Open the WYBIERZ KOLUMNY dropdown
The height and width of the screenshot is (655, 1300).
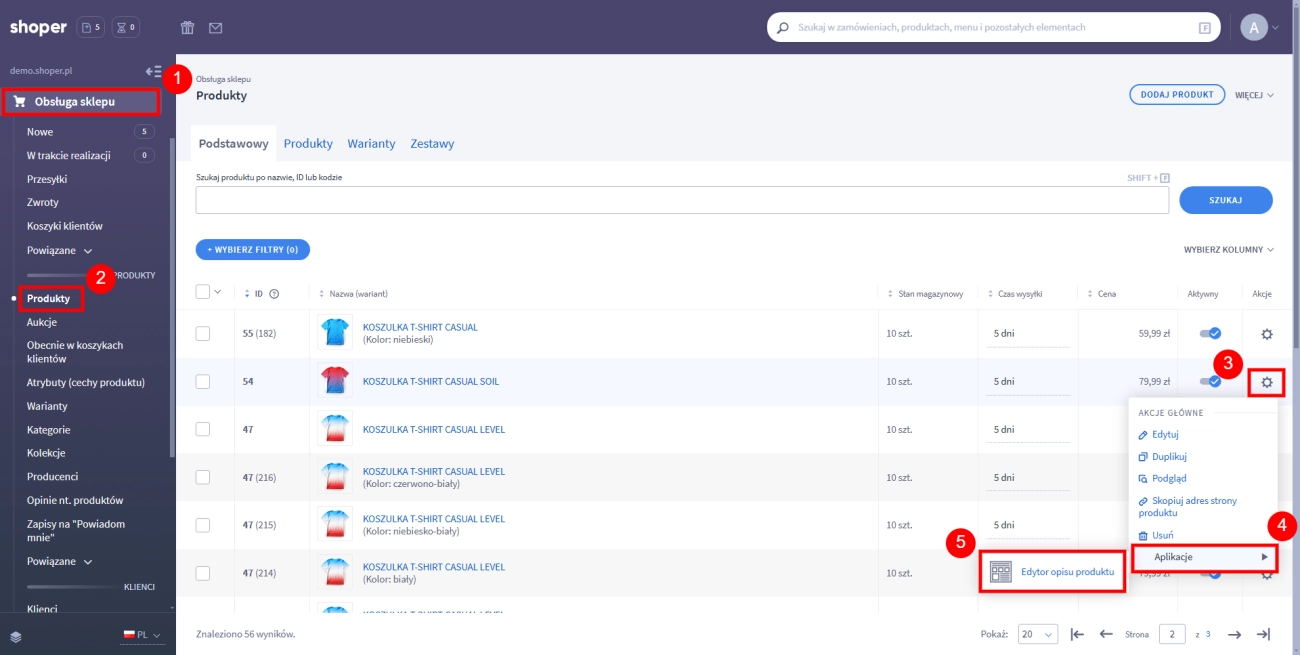[1229, 250]
